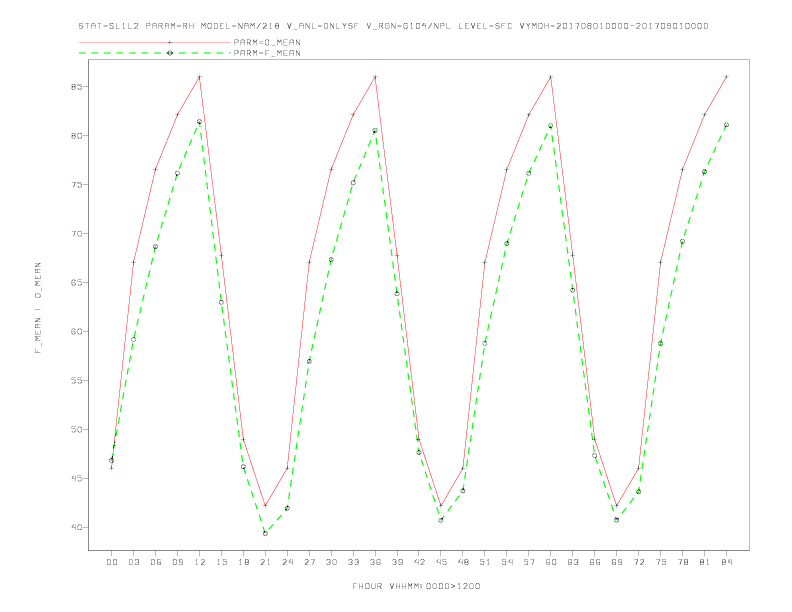792x612 pixels.
Task: Click y-axis tick value 75
Action: point(76,185)
